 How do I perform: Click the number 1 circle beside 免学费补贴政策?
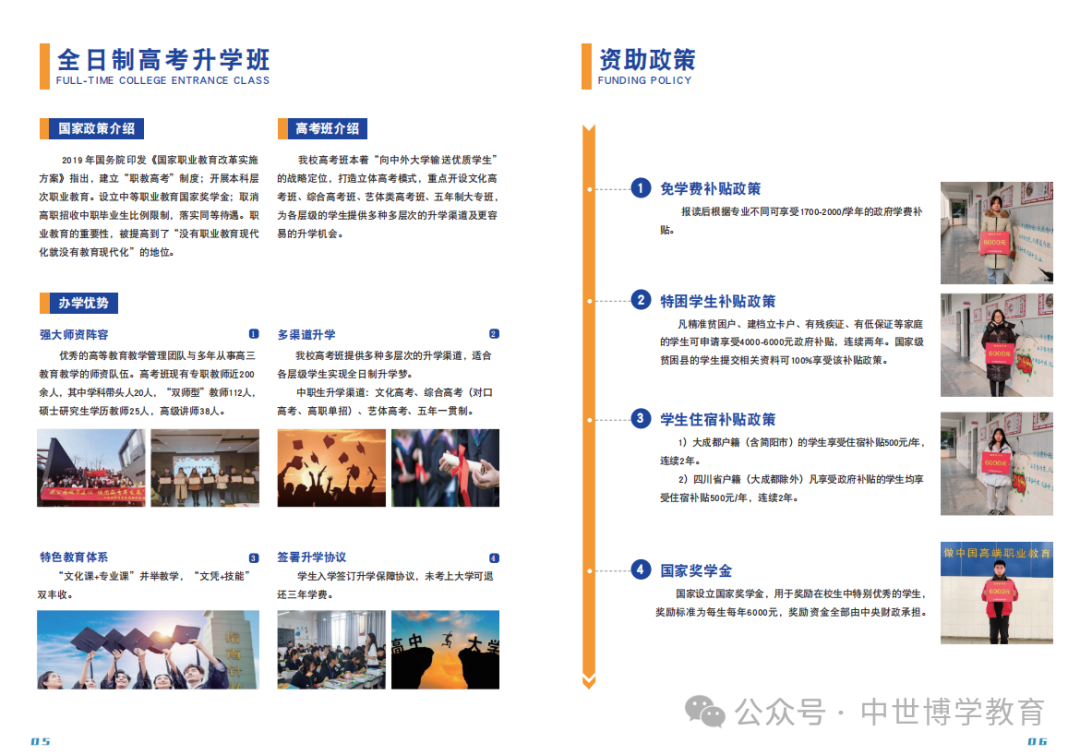point(641,188)
